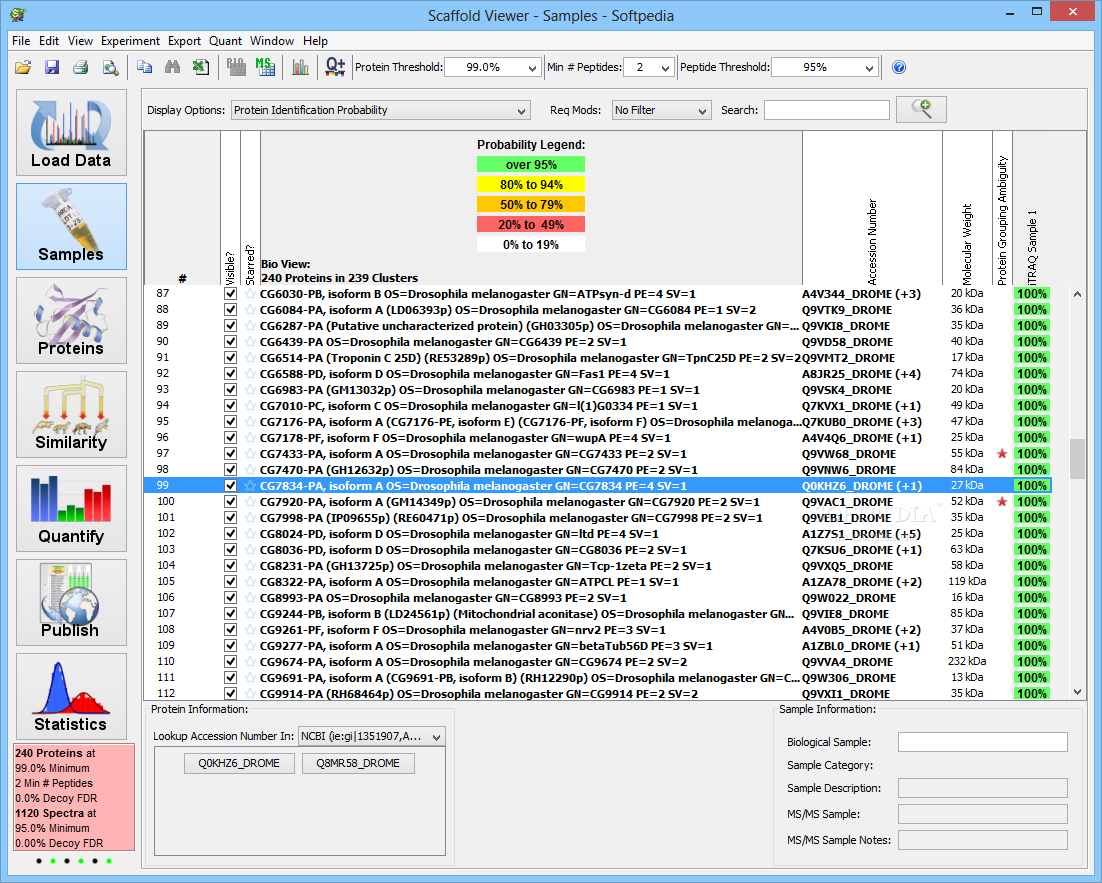Screen dimensions: 1102x883
Task: Toggle Visible checkbox for row 93 CG6983-PA
Action: point(230,389)
